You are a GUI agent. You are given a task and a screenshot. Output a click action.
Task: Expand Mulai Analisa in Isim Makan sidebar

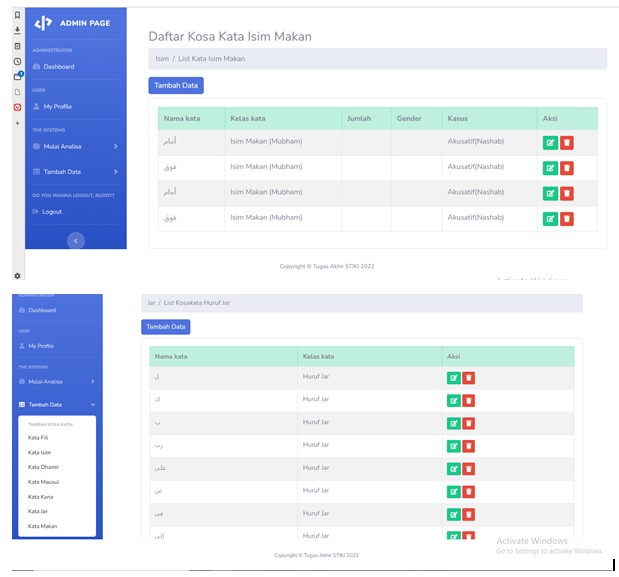(75, 146)
